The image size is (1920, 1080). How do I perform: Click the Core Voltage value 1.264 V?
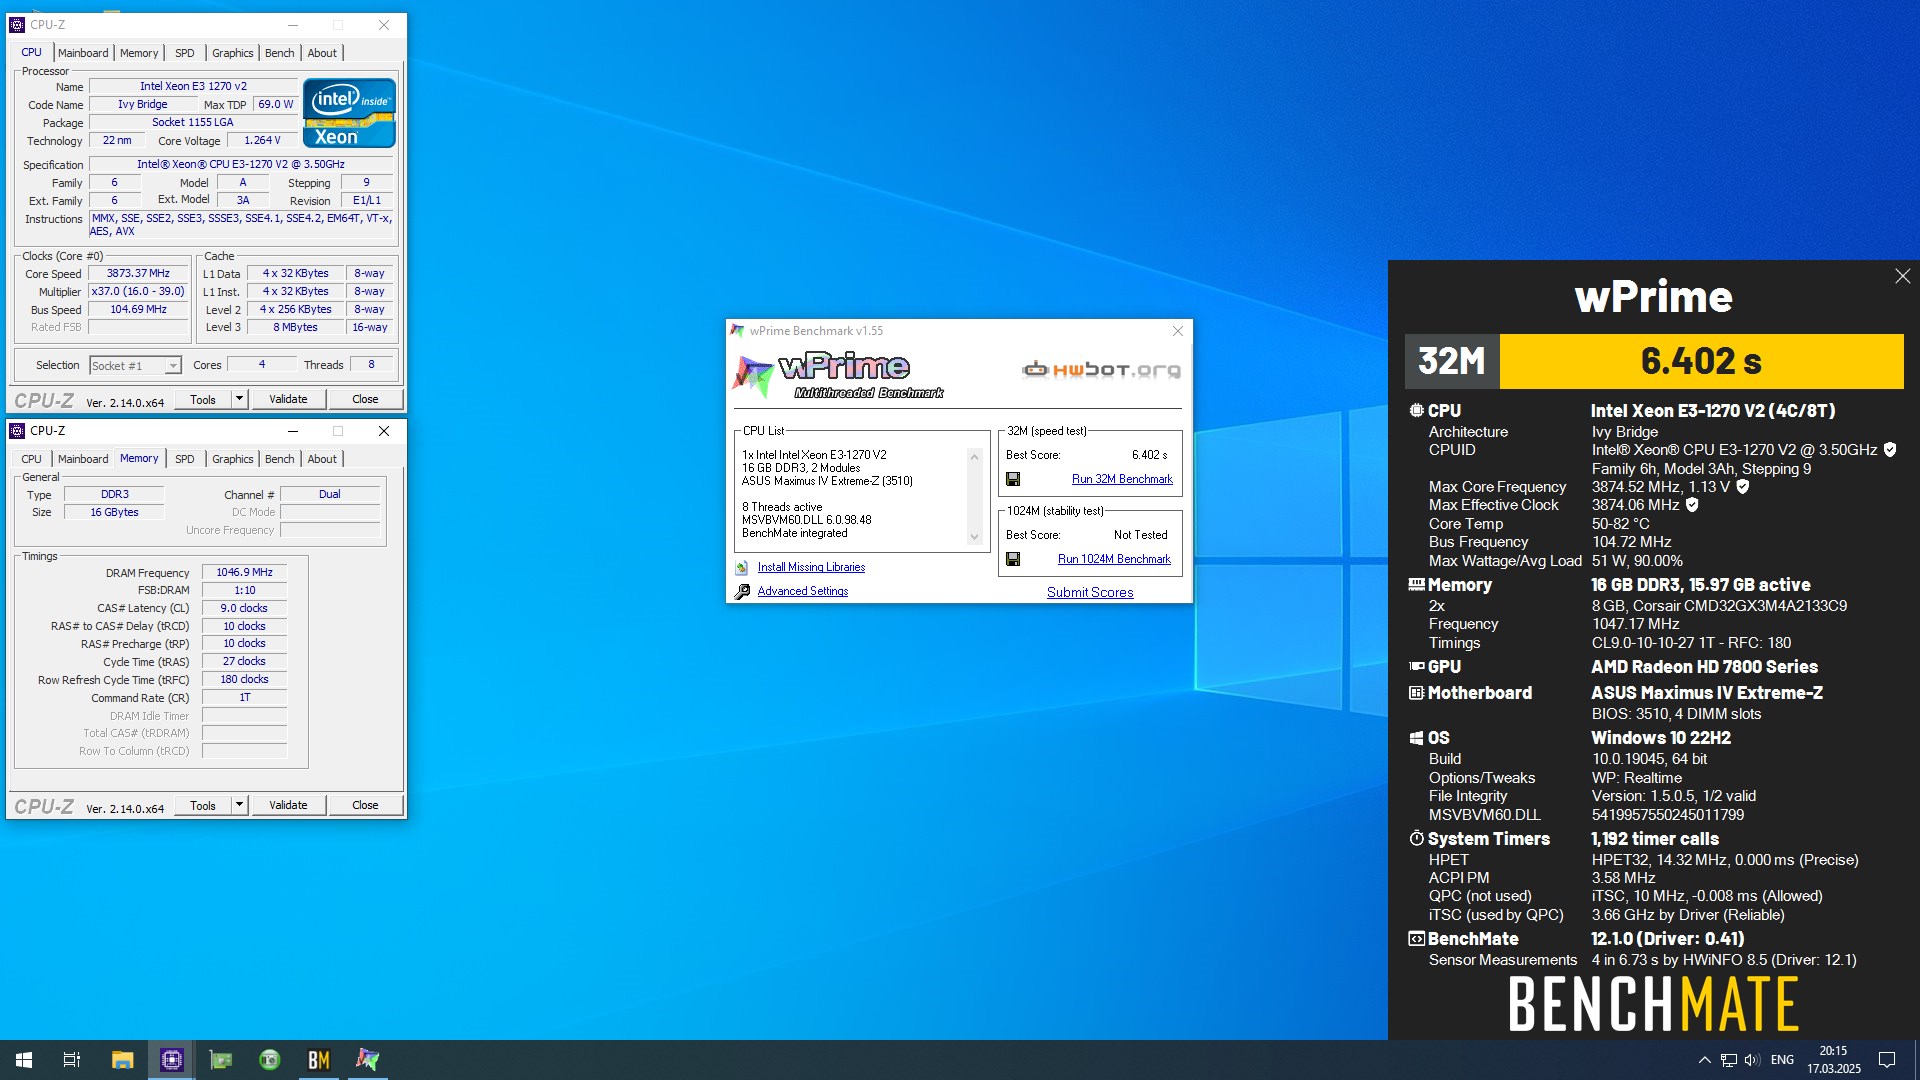(x=262, y=140)
